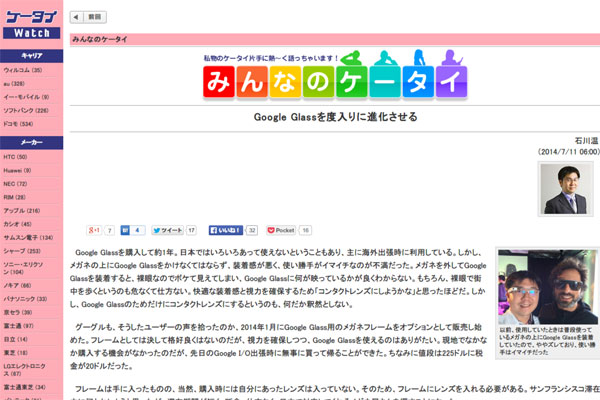
Task: Click the Hatena bookmark count 4
Action: click(x=137, y=230)
